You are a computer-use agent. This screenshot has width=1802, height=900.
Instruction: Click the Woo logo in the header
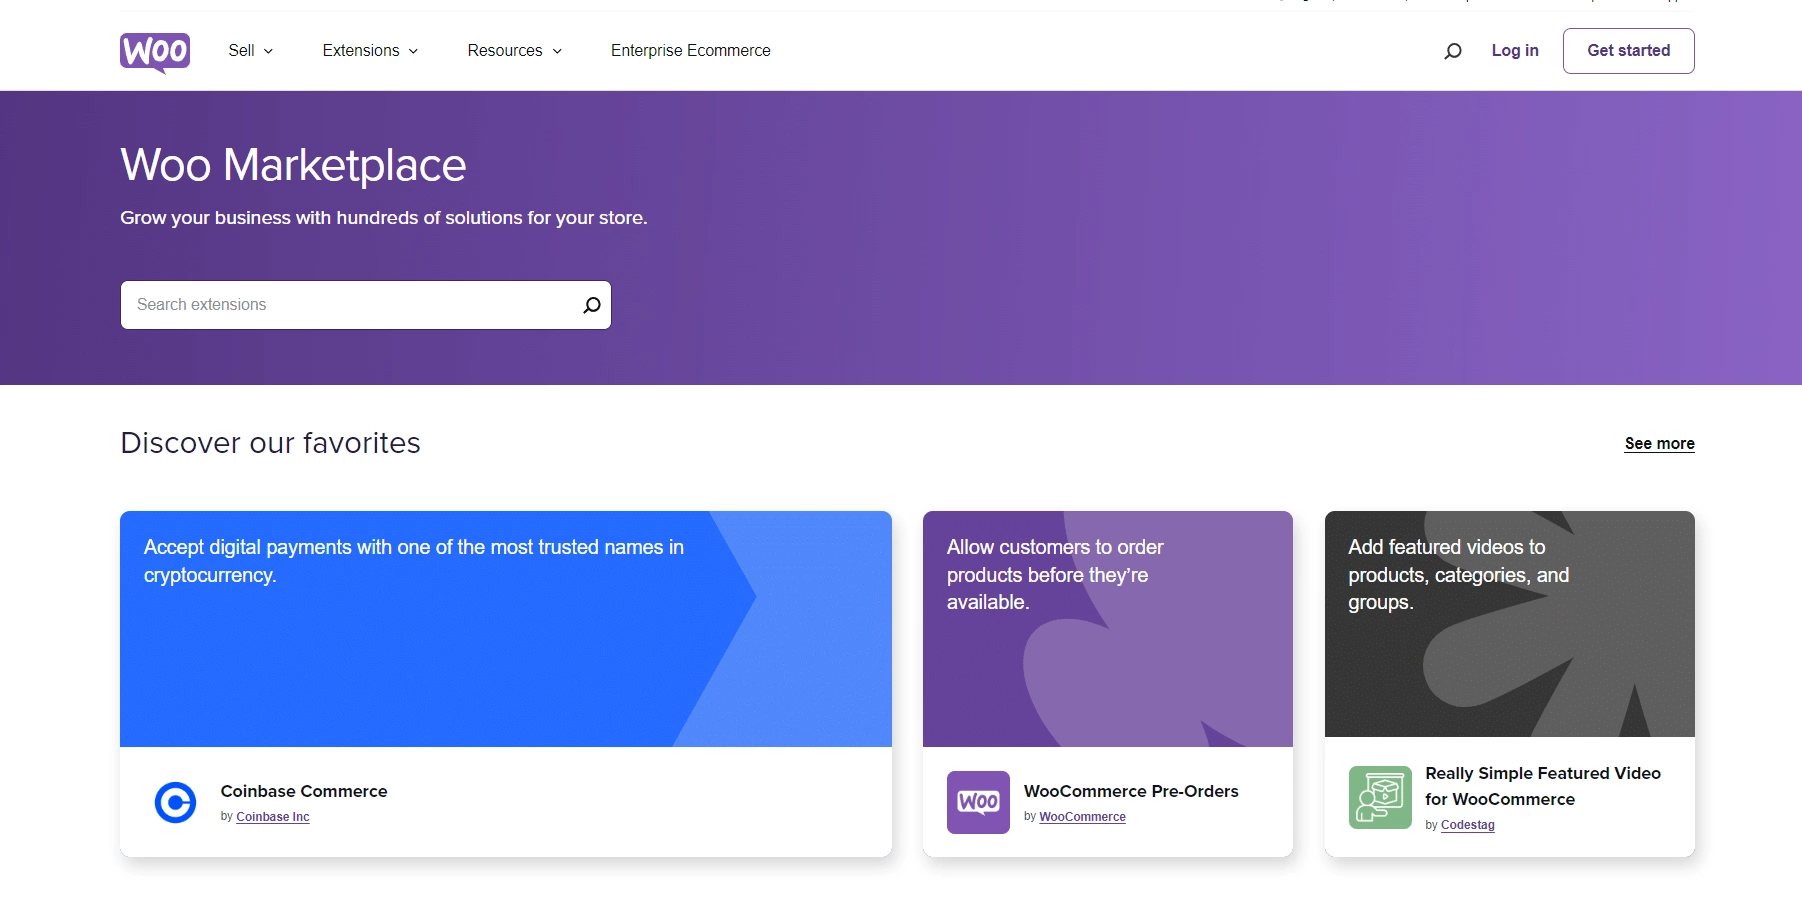[x=154, y=51]
